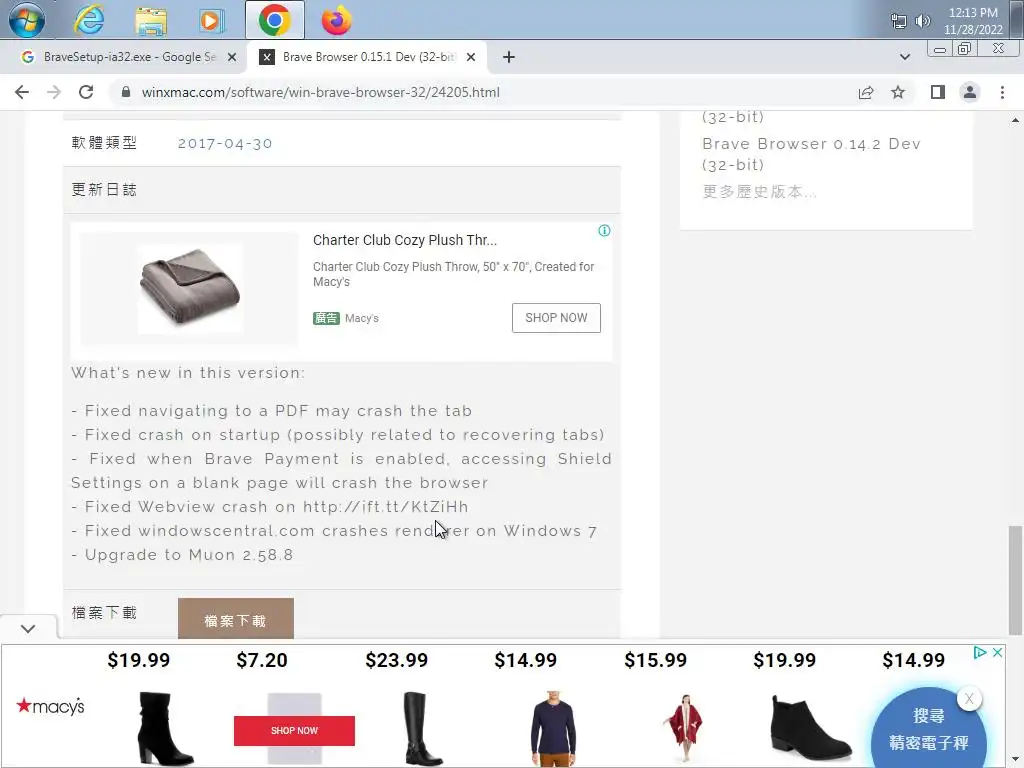
Task: Select the "Fixed Webview crash" changelog line
Action: click(x=270, y=507)
